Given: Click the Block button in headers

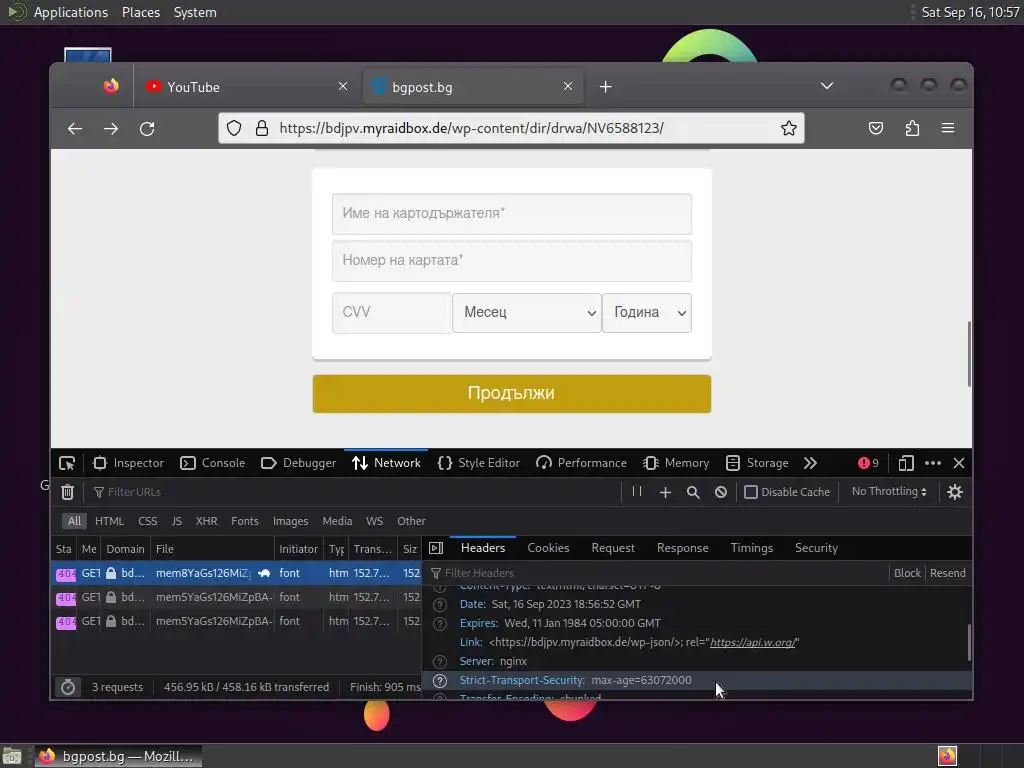Looking at the screenshot, I should (906, 573).
